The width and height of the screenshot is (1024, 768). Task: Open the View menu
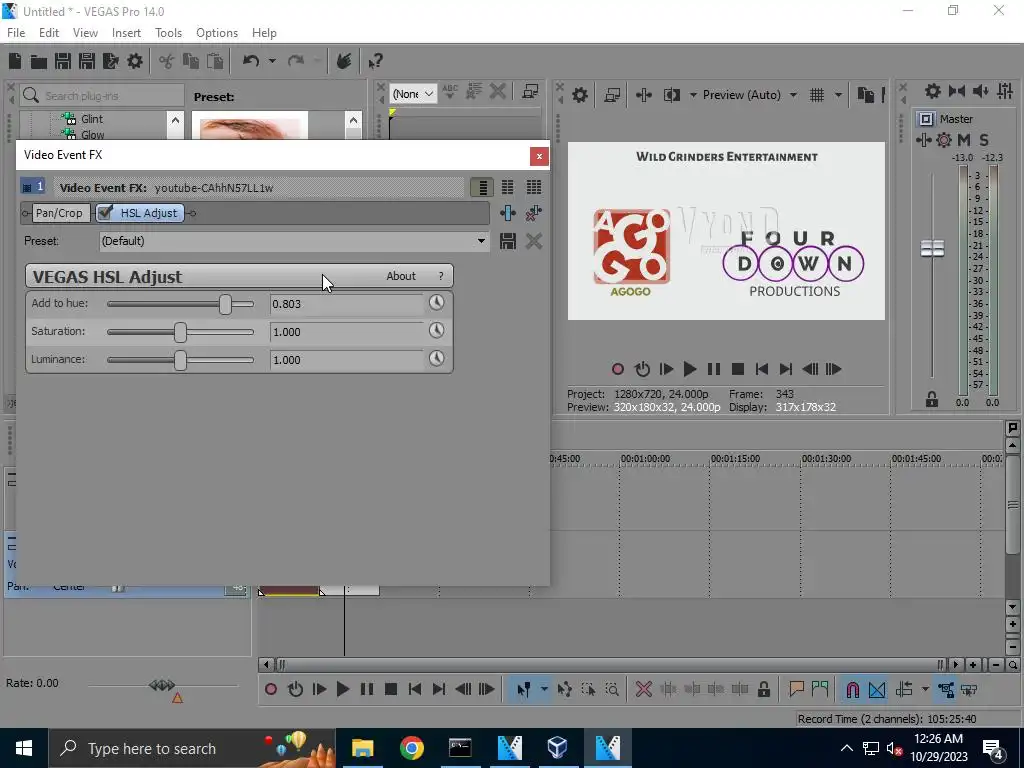(x=85, y=33)
